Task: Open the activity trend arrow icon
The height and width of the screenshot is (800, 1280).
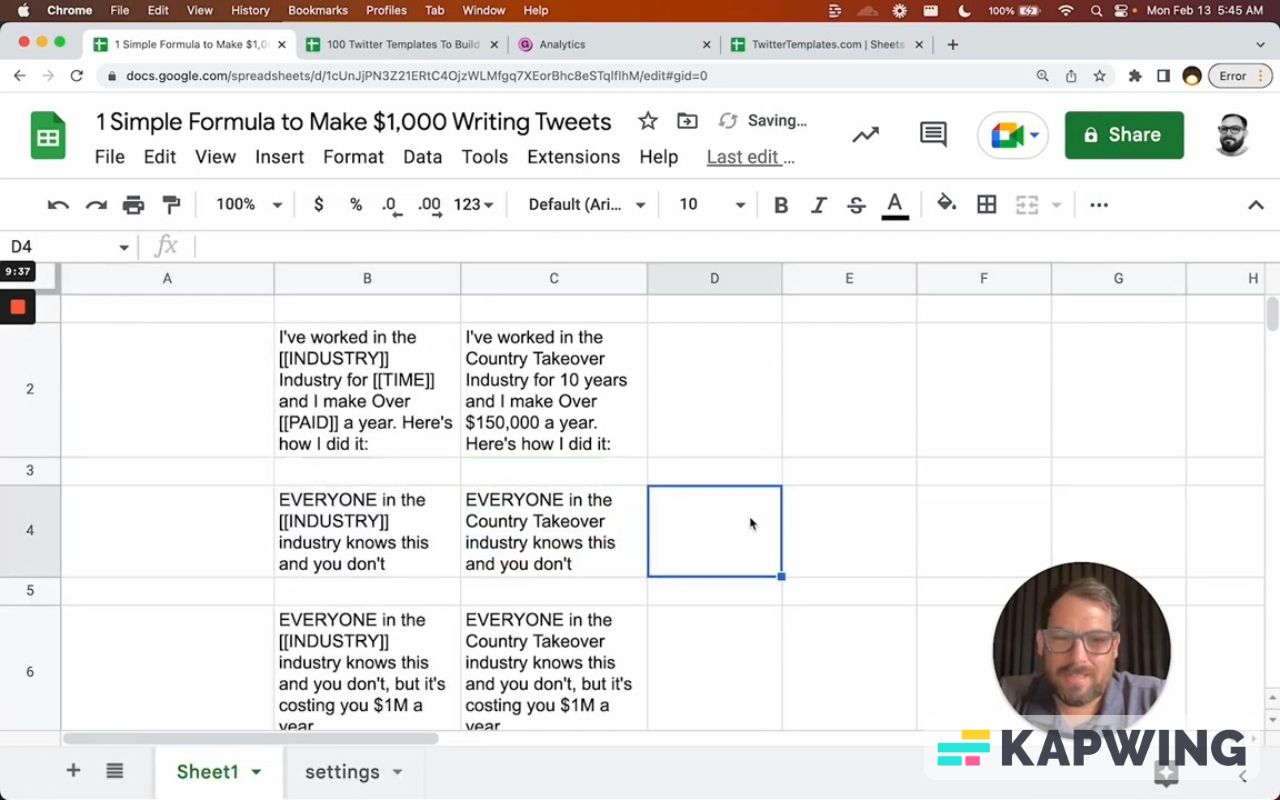Action: point(865,135)
